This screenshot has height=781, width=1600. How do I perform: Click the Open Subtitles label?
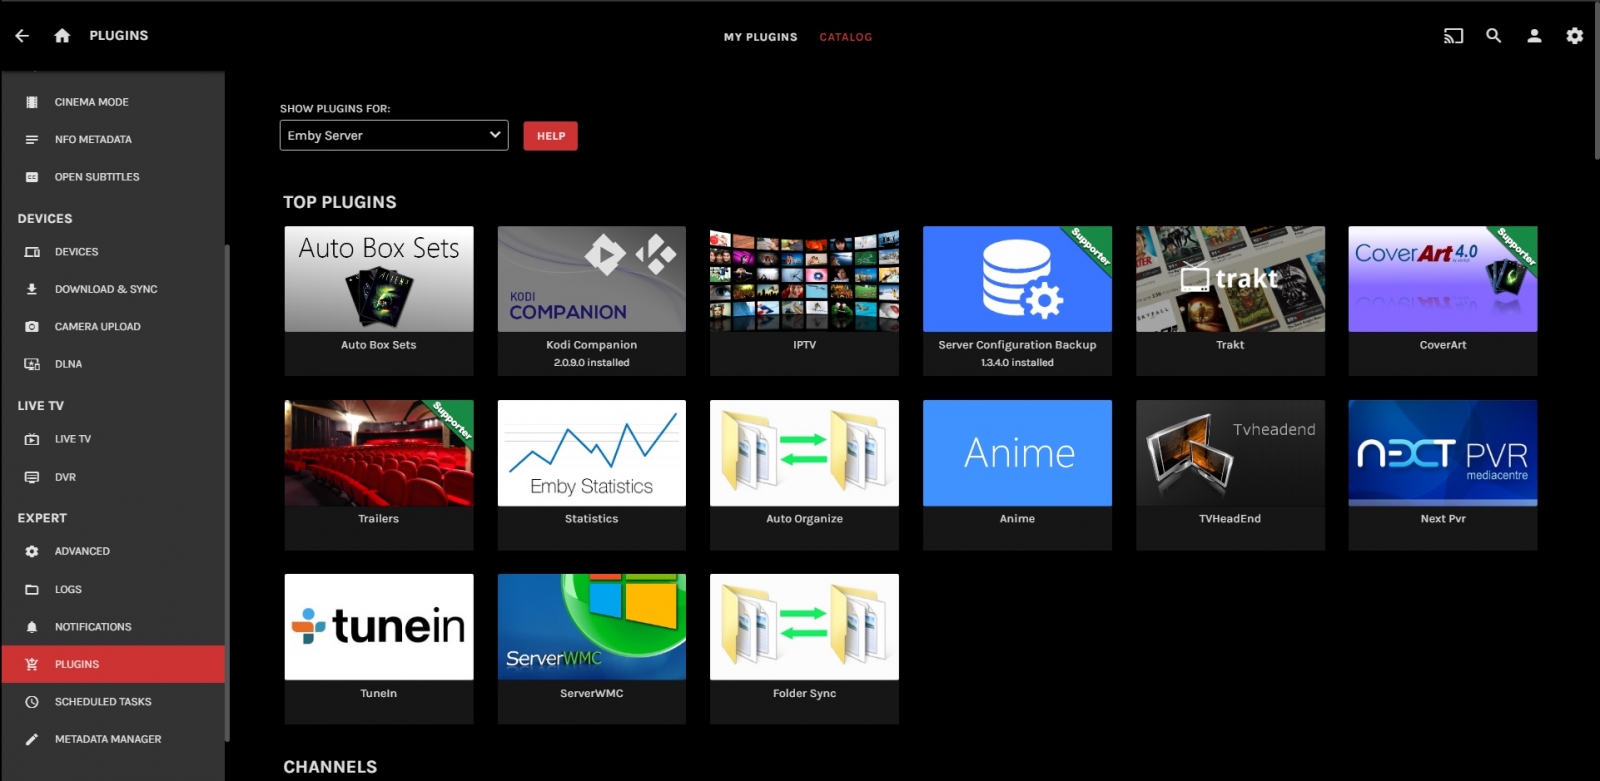click(97, 177)
